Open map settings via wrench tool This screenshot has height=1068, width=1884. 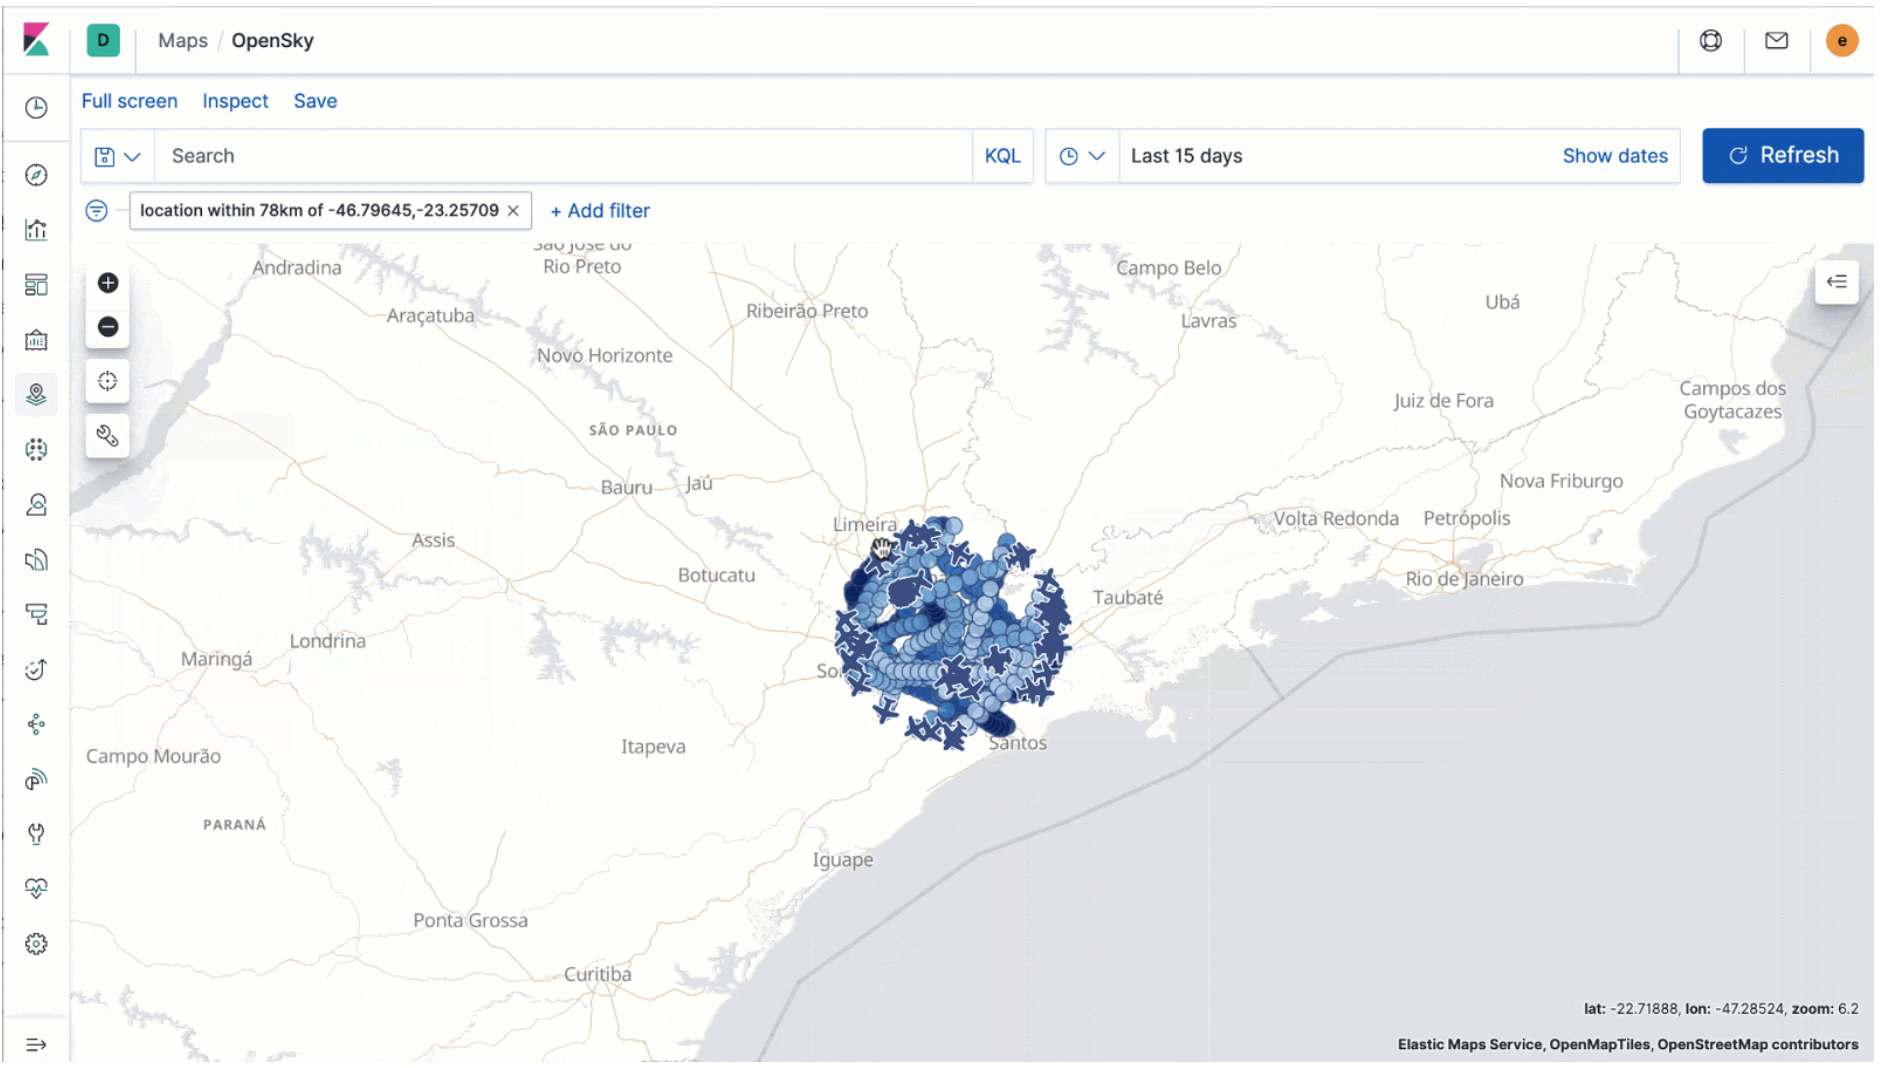[107, 436]
